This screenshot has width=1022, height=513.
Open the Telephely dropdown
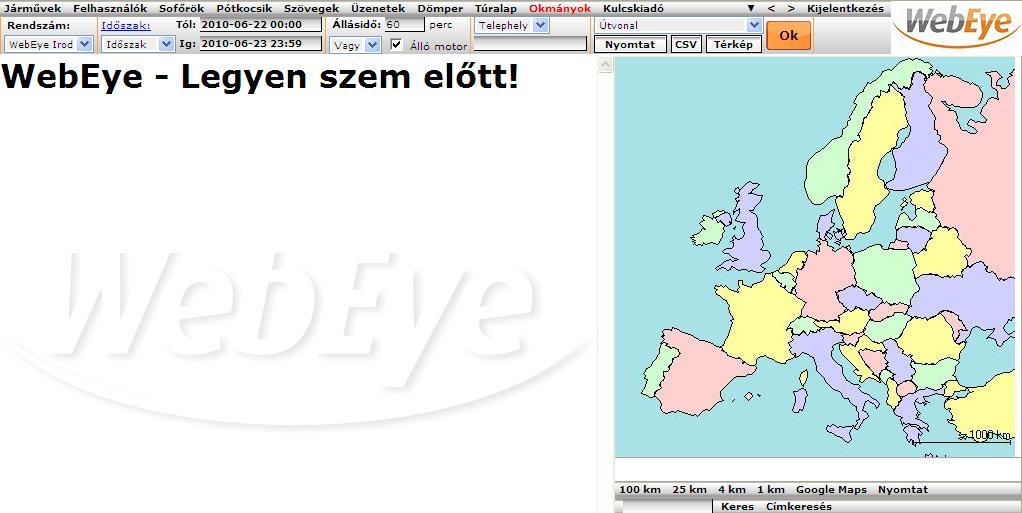point(512,25)
